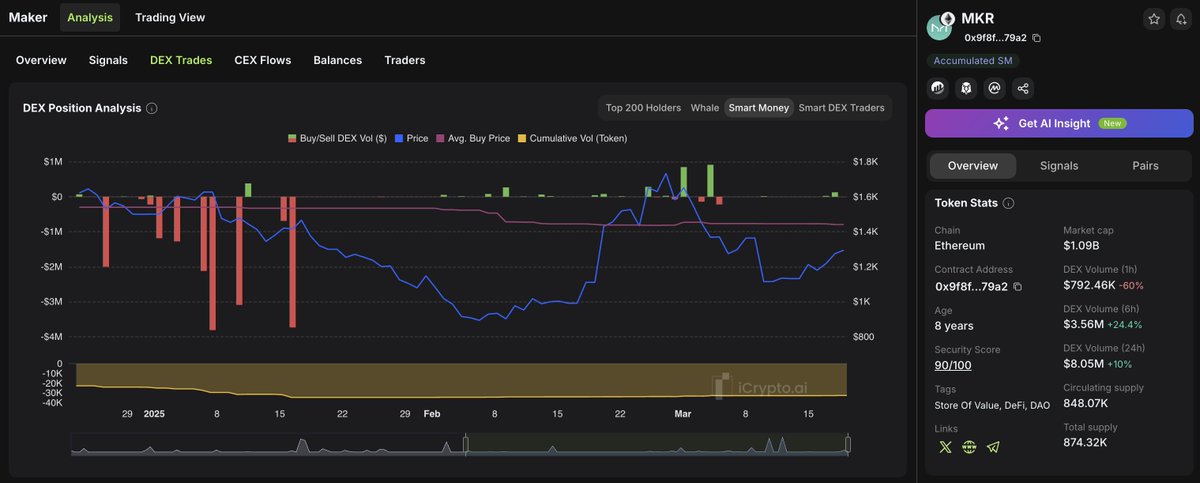Copy the Contract Address in Token Stats
Screen dimensions: 1200x483
coord(1017,287)
